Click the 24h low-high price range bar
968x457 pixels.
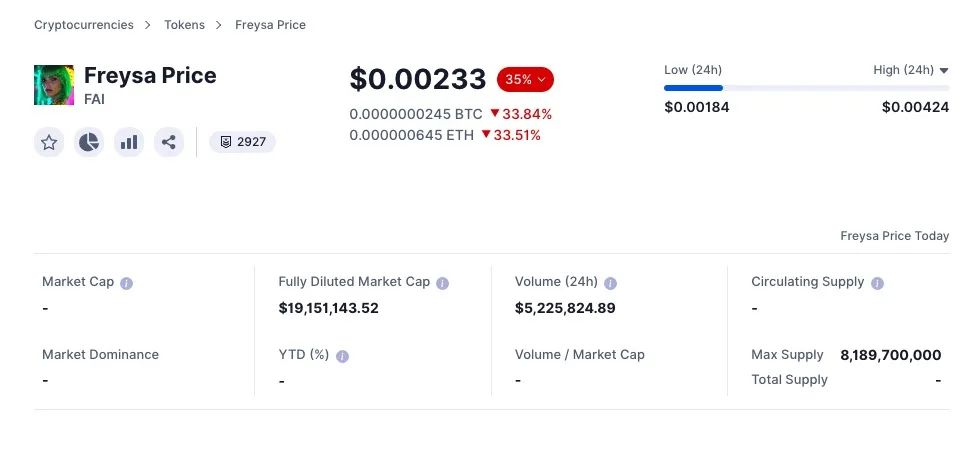(x=806, y=88)
